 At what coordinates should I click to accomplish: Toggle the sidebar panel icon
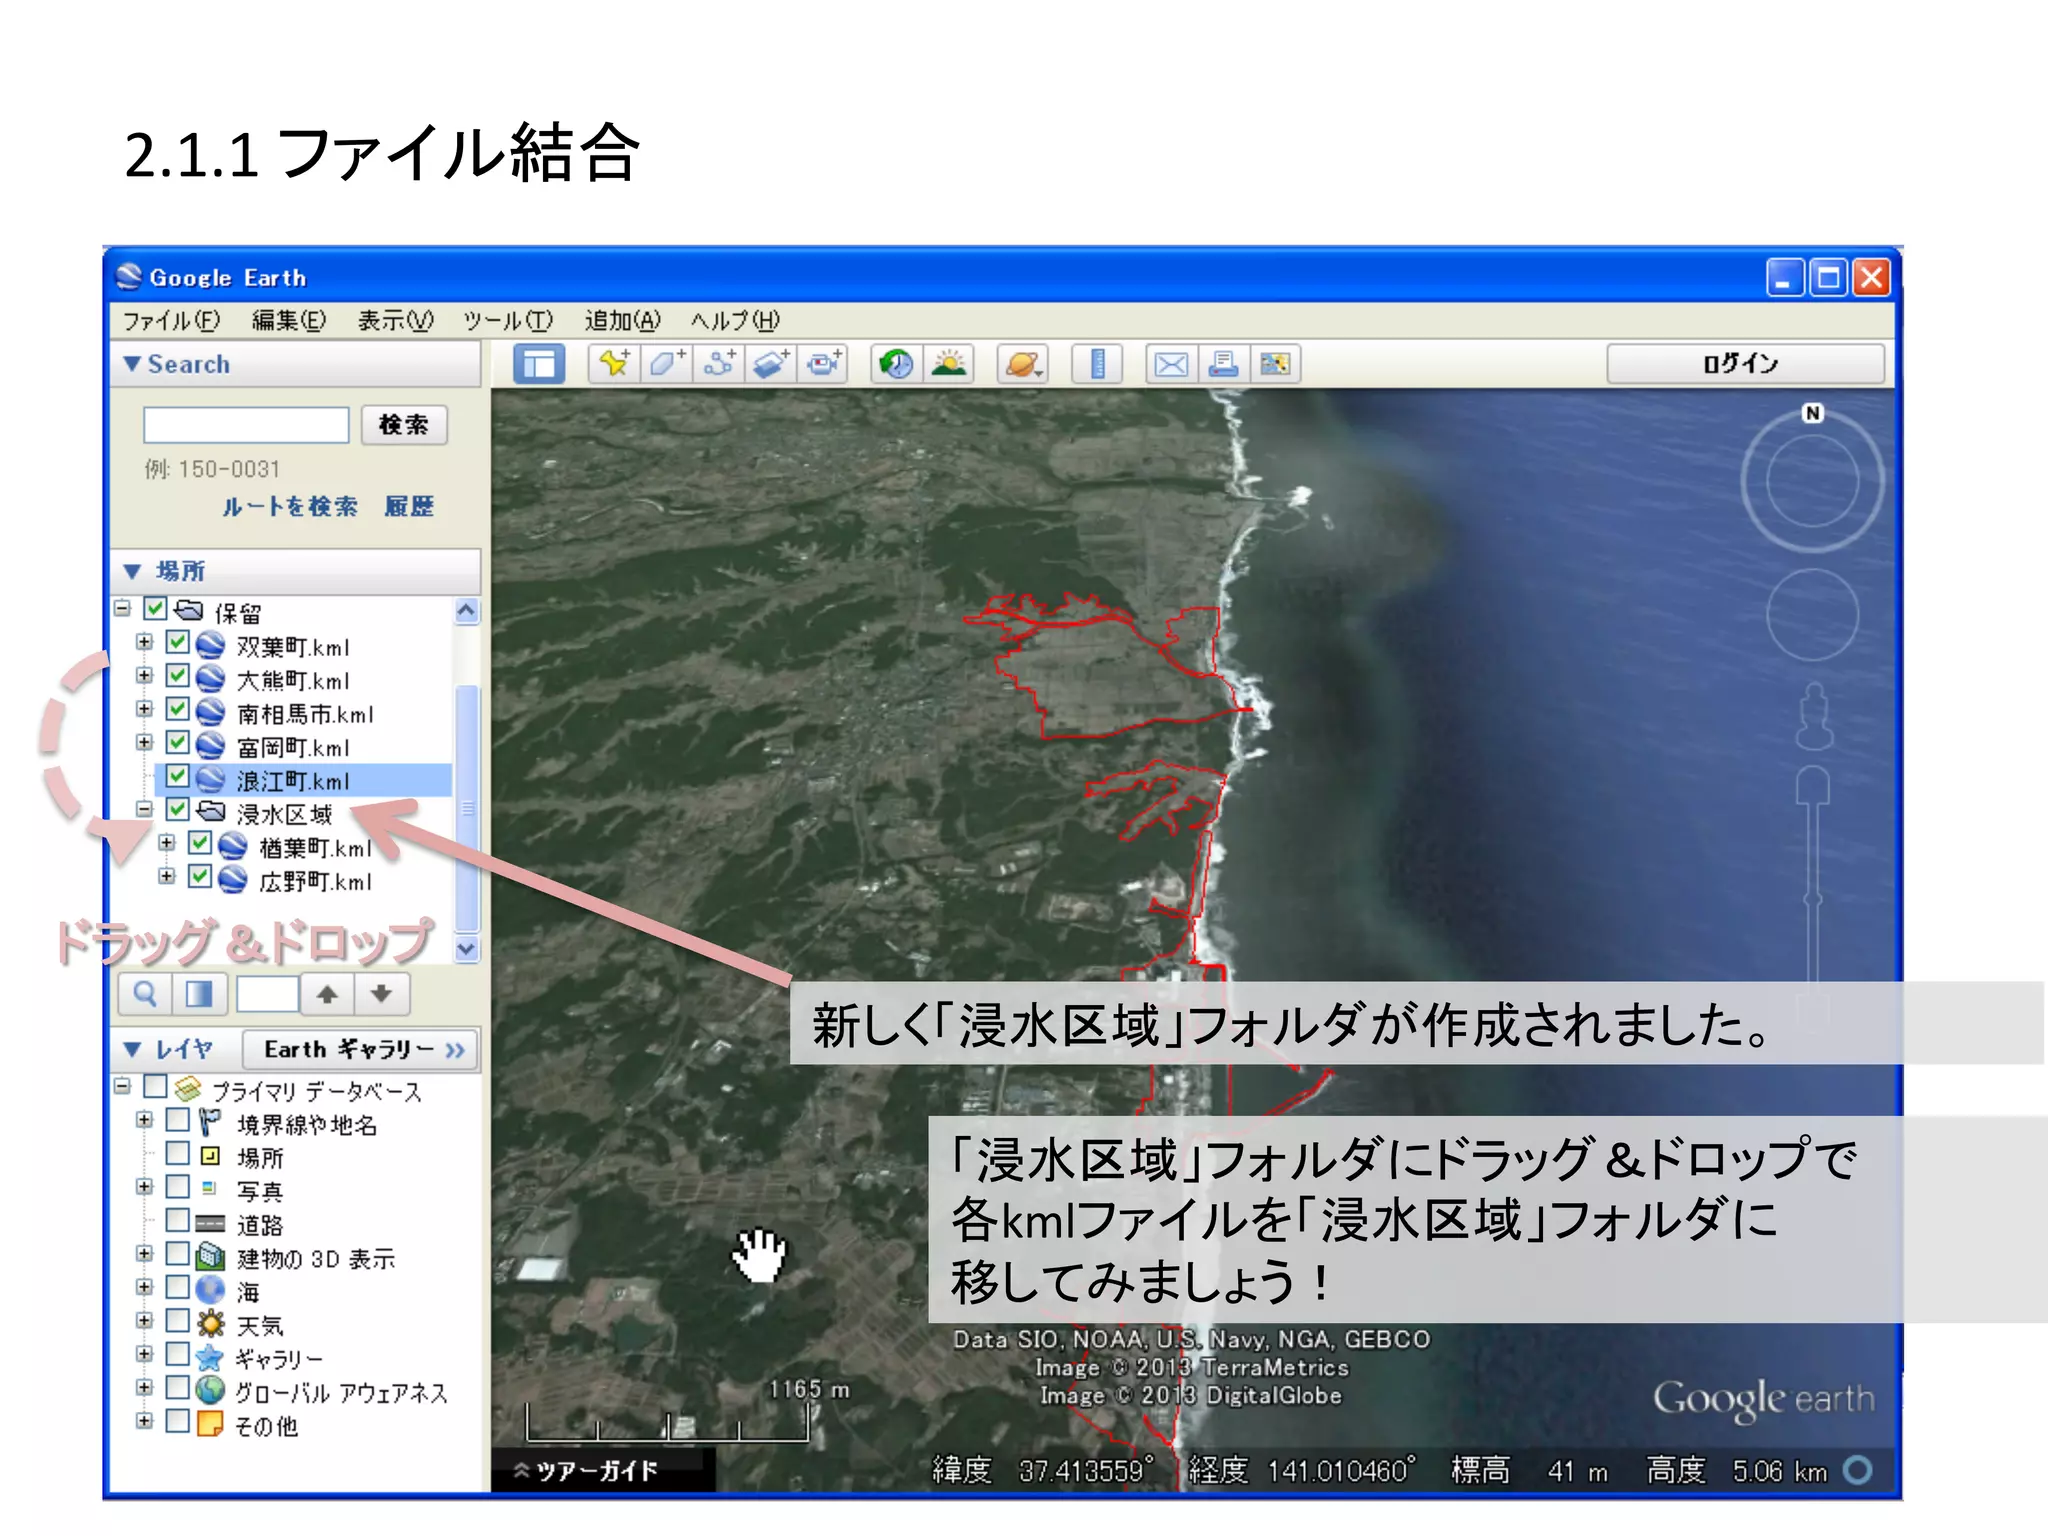(x=539, y=364)
